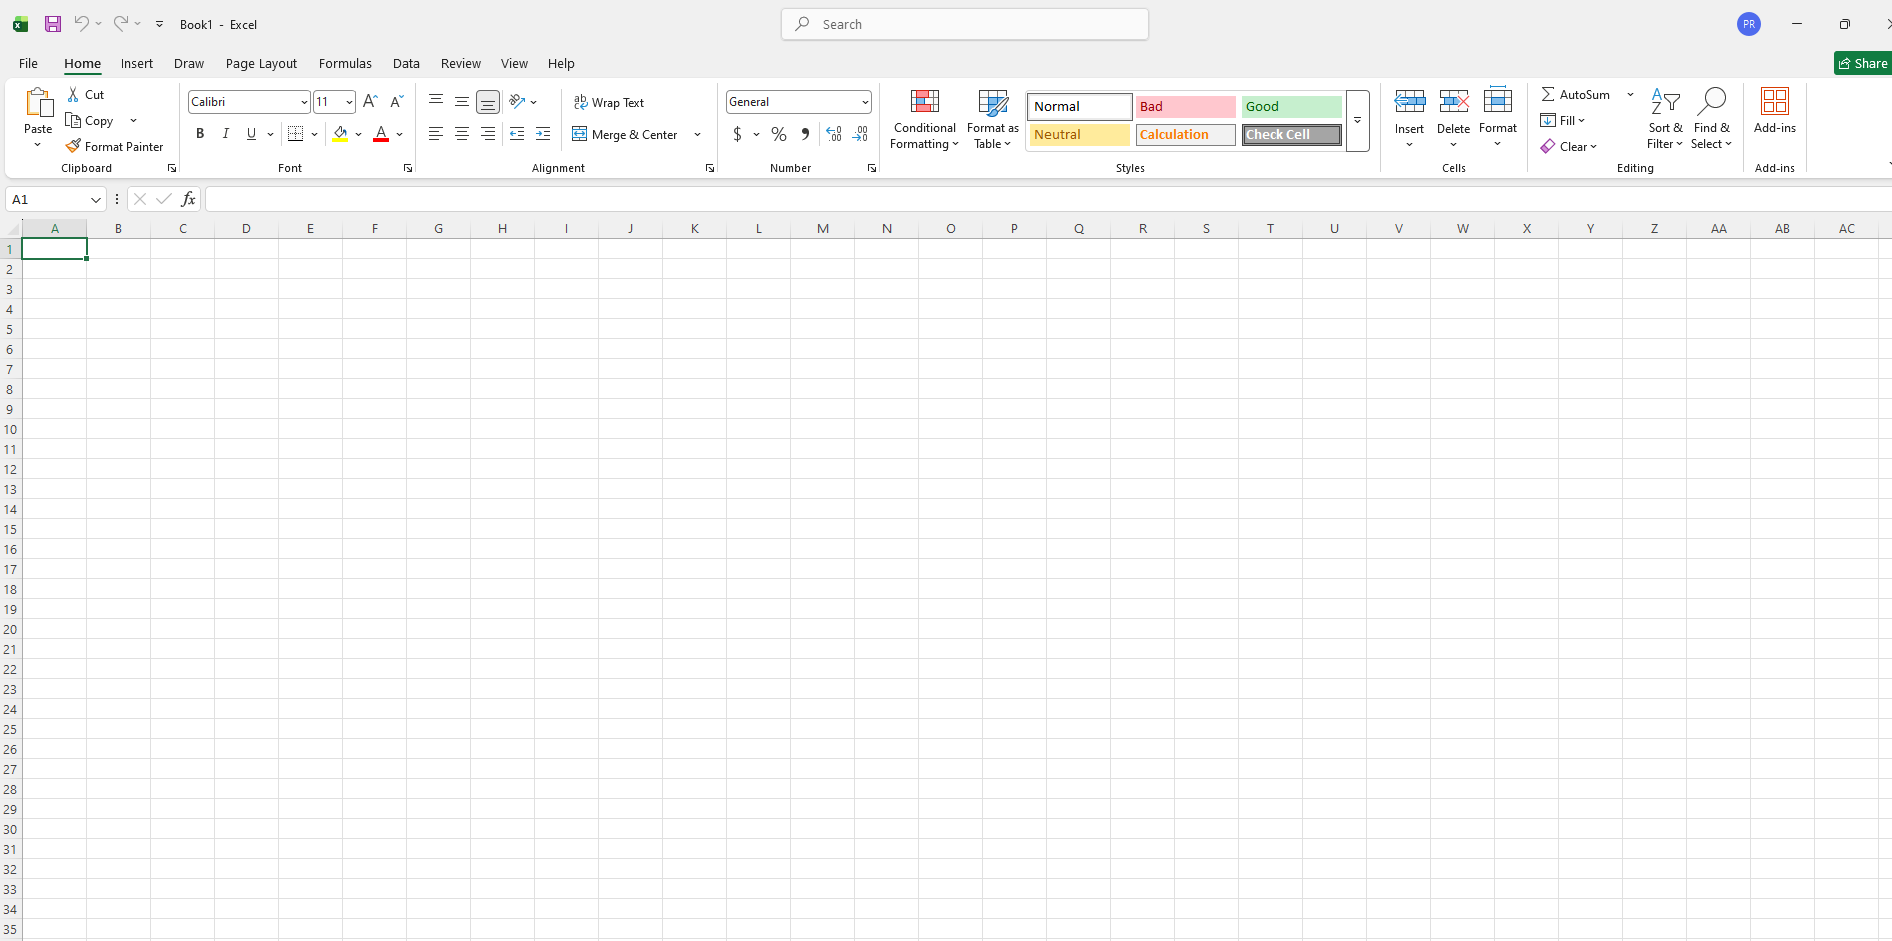The height and width of the screenshot is (941, 1892).
Task: Toggle Bold formatting
Action: (x=200, y=134)
